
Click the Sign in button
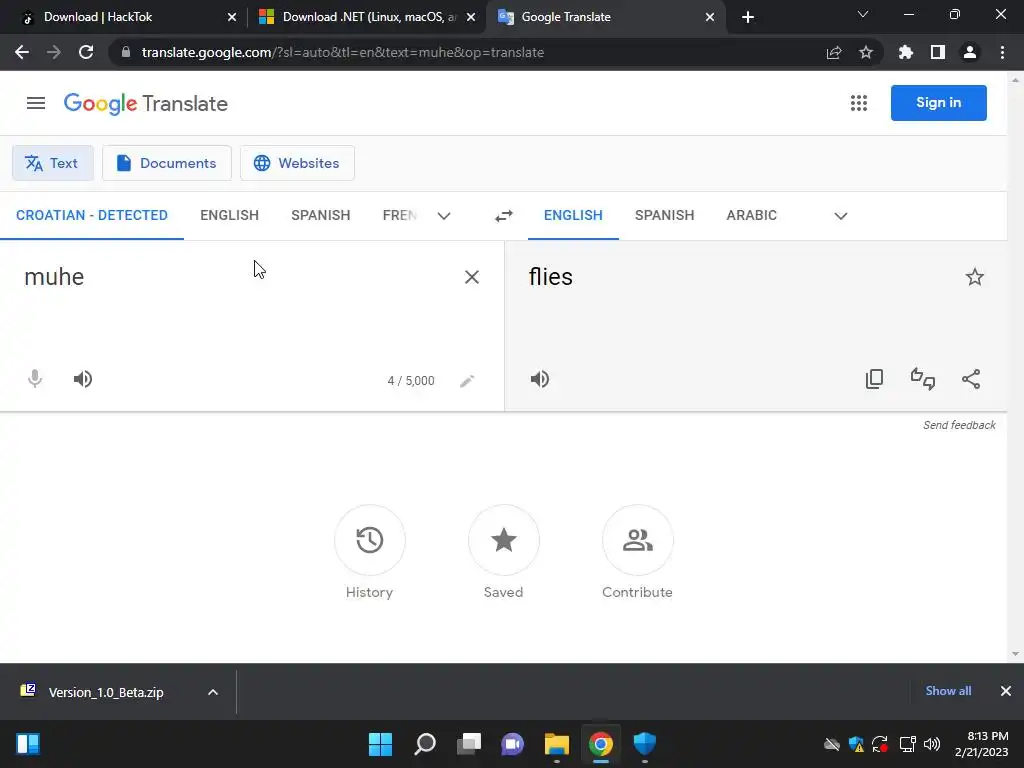938,103
